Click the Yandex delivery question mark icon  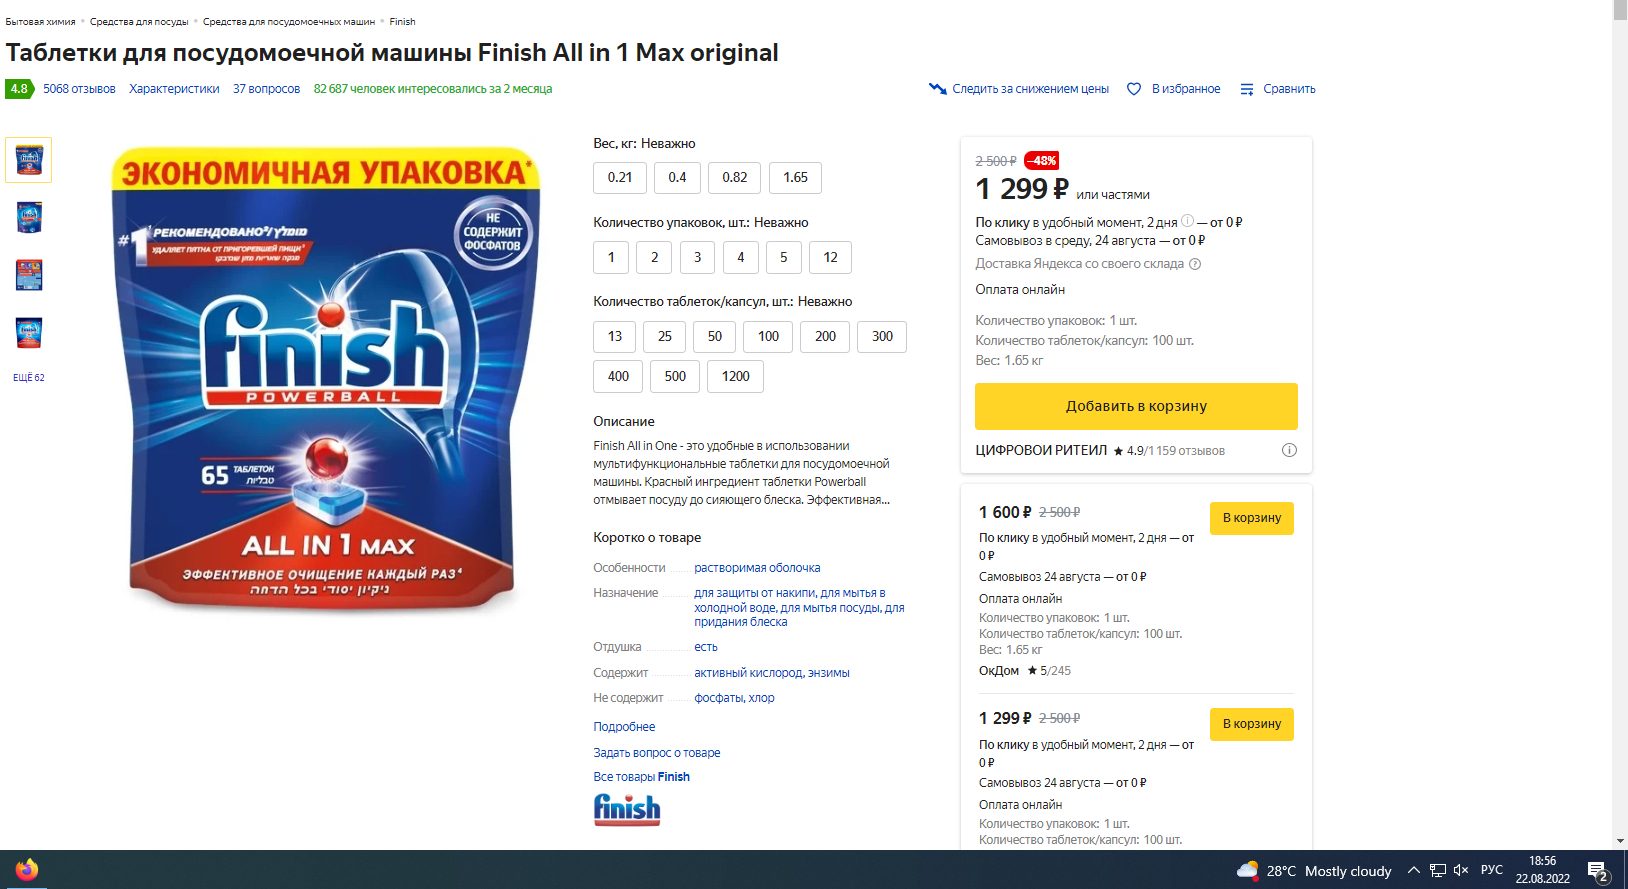pyautogui.click(x=1195, y=264)
